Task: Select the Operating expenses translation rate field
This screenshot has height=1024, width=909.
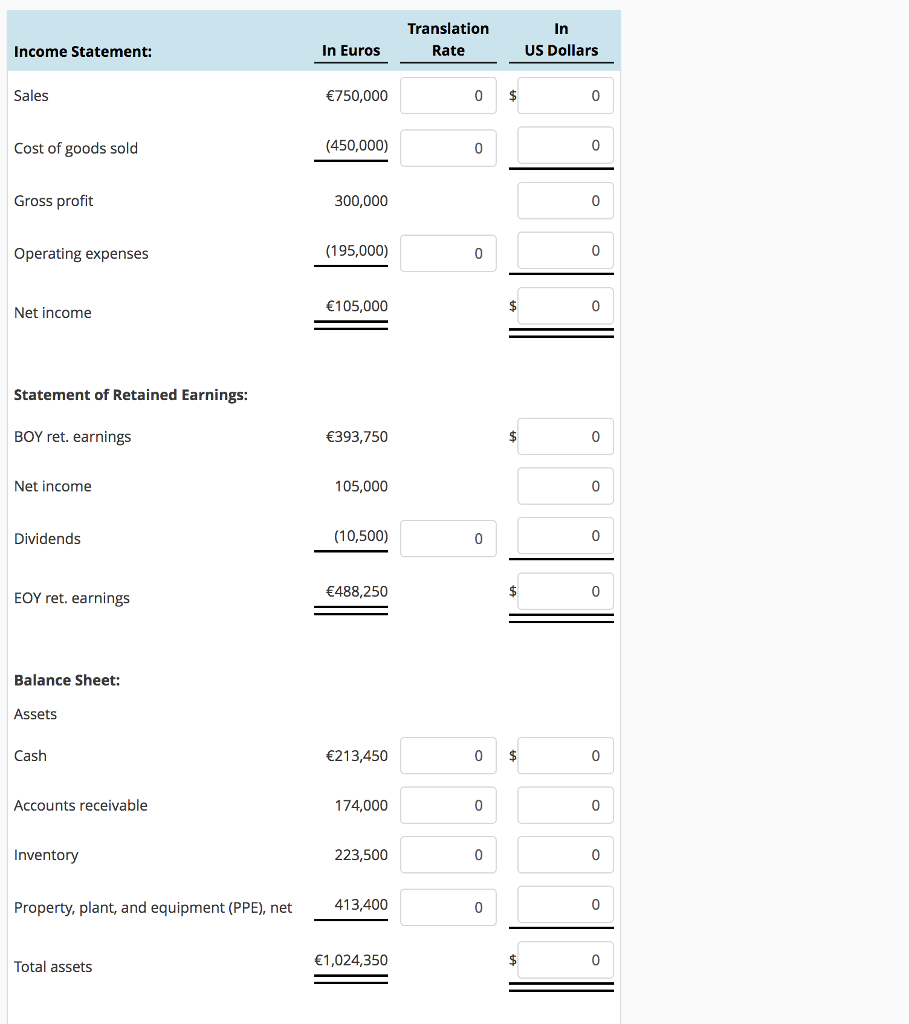Action: pyautogui.click(x=448, y=253)
